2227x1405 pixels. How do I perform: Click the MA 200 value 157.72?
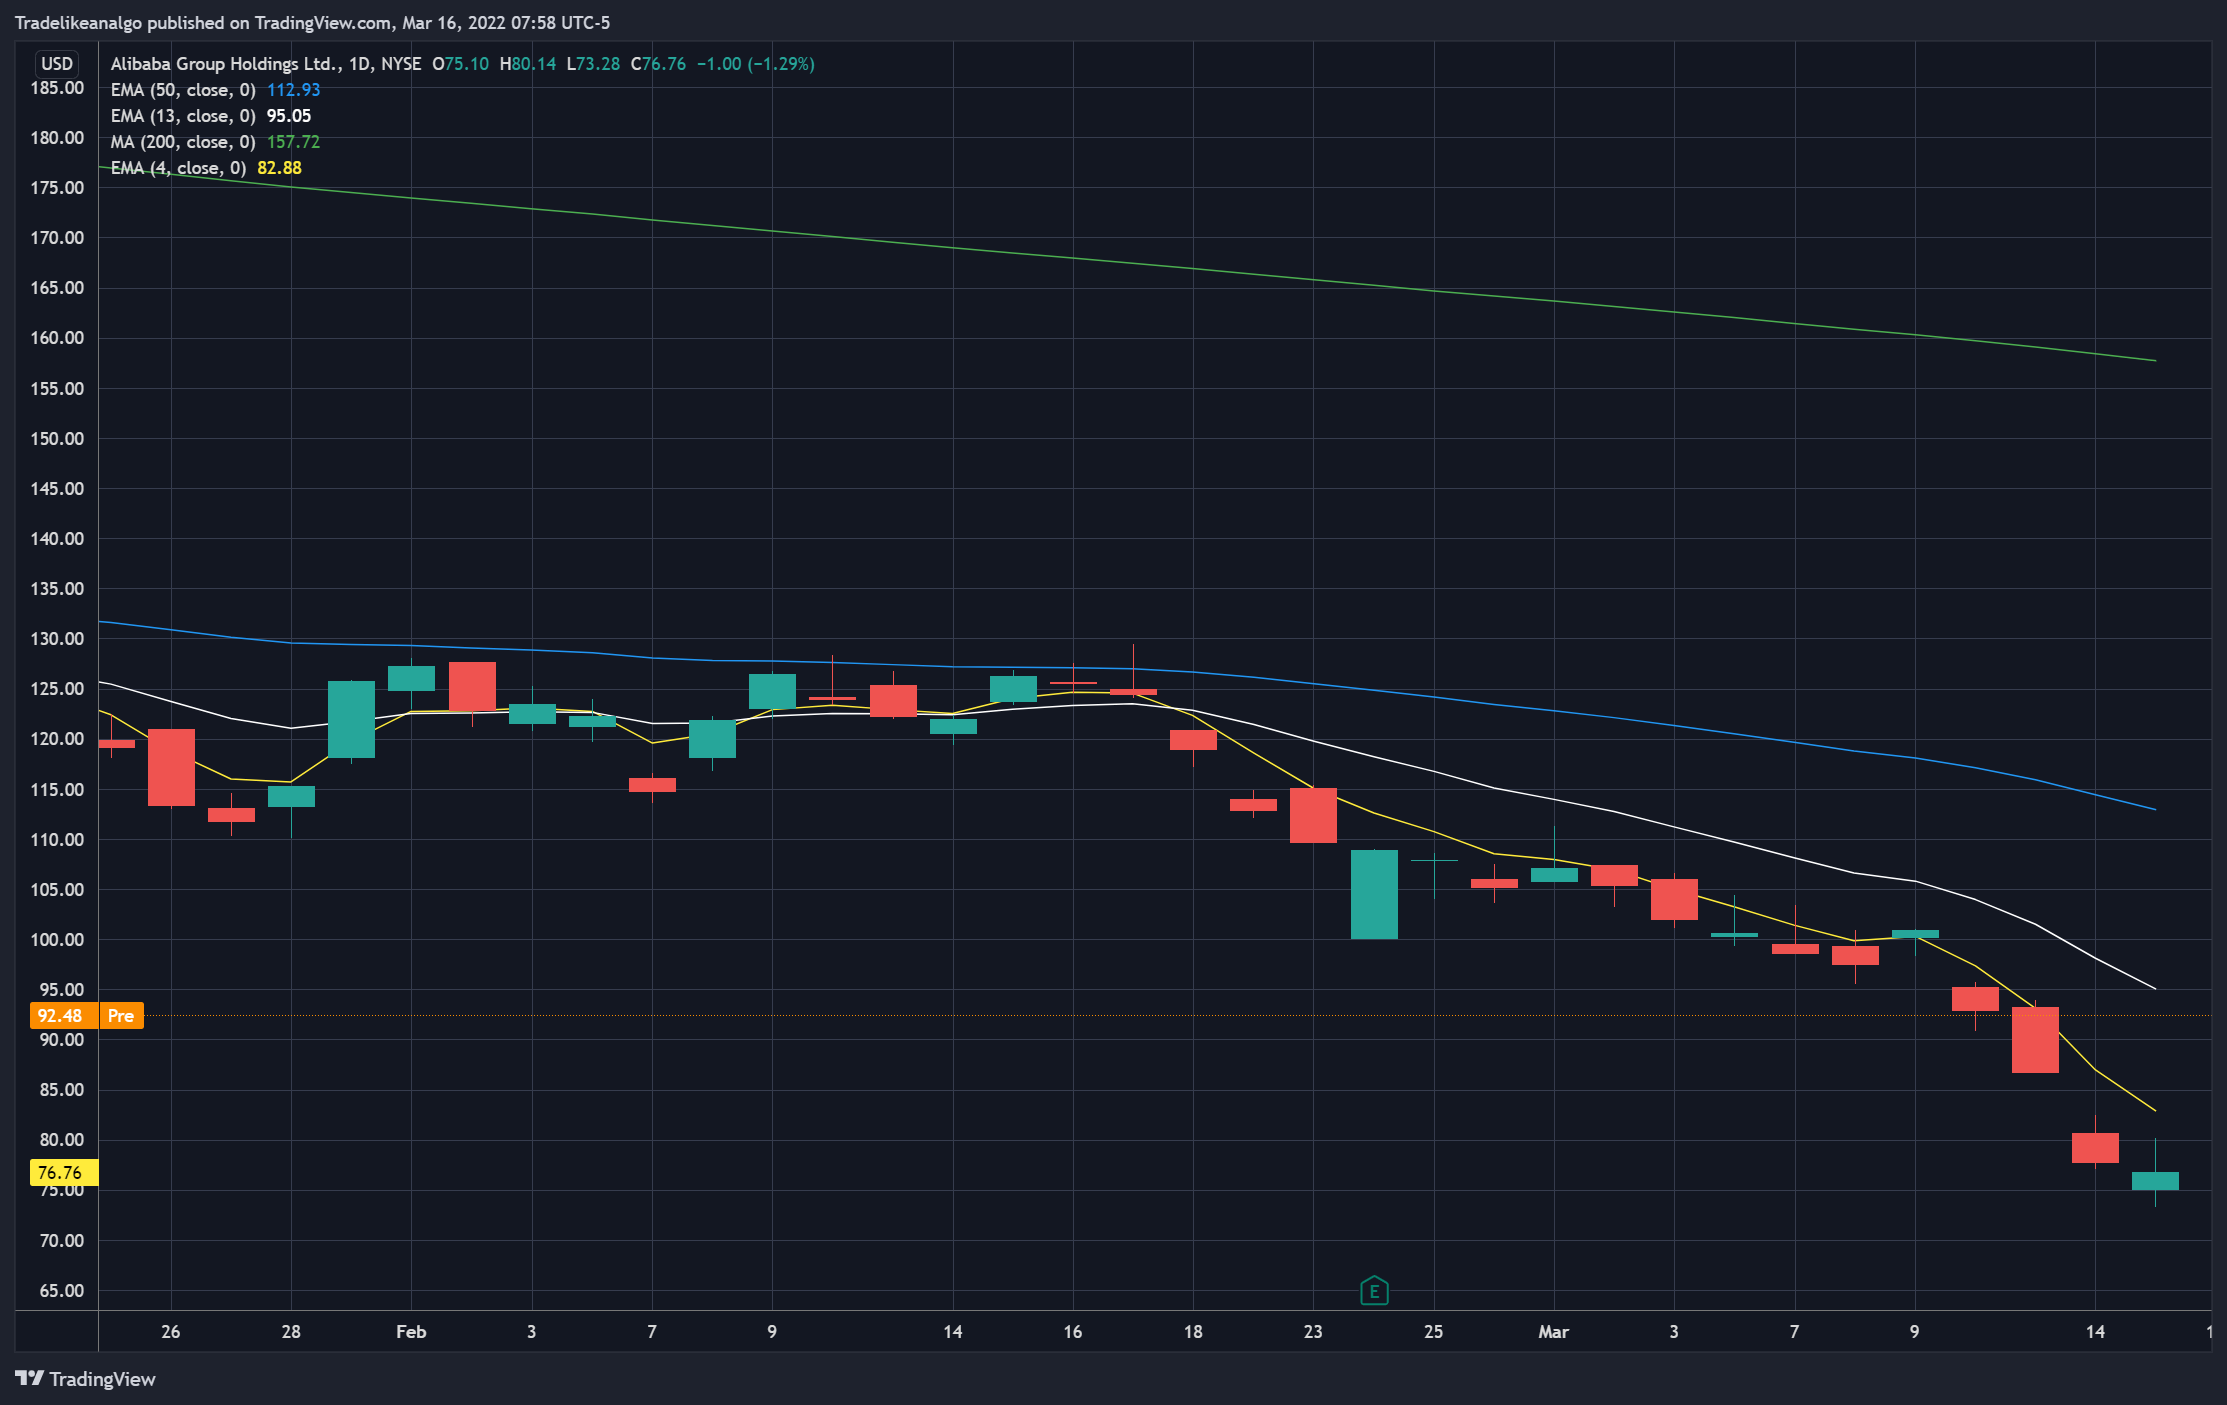point(293,142)
